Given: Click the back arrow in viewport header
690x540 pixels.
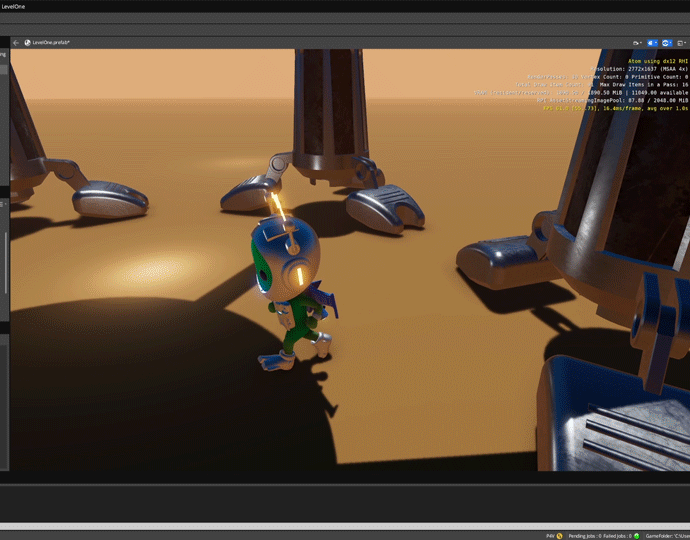Looking at the screenshot, I should pyautogui.click(x=16, y=43).
